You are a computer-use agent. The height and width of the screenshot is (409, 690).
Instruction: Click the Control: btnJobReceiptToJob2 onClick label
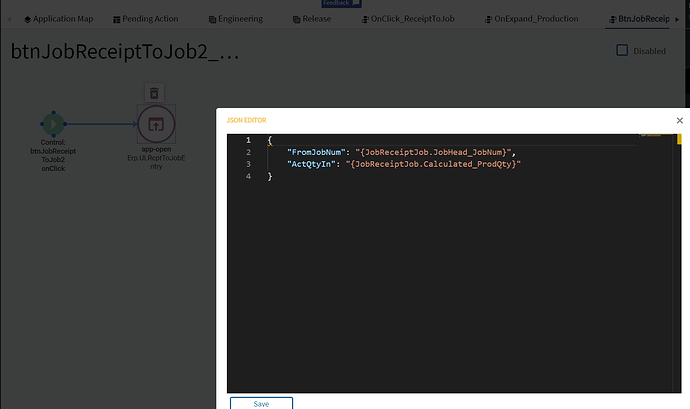pos(53,155)
